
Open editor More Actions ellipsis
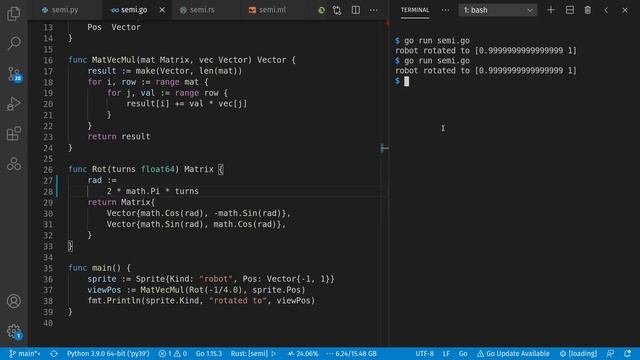coord(374,10)
